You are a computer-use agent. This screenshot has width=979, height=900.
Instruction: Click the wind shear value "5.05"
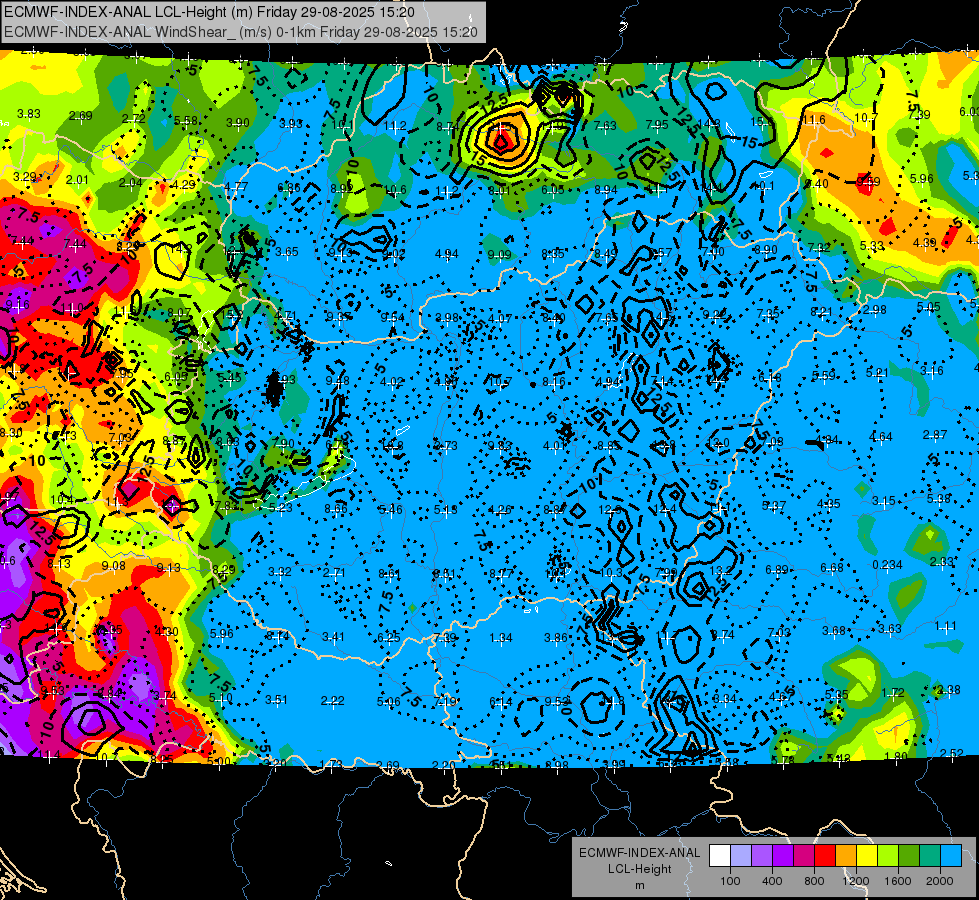(928, 307)
